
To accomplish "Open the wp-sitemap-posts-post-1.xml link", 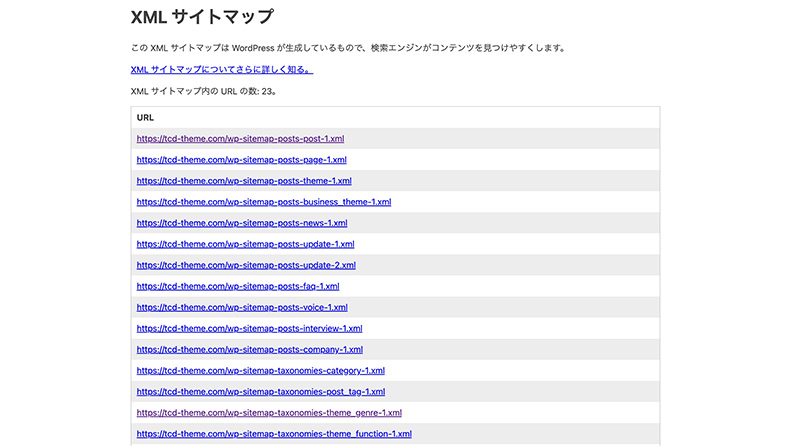I will pyautogui.click(x=240, y=139).
